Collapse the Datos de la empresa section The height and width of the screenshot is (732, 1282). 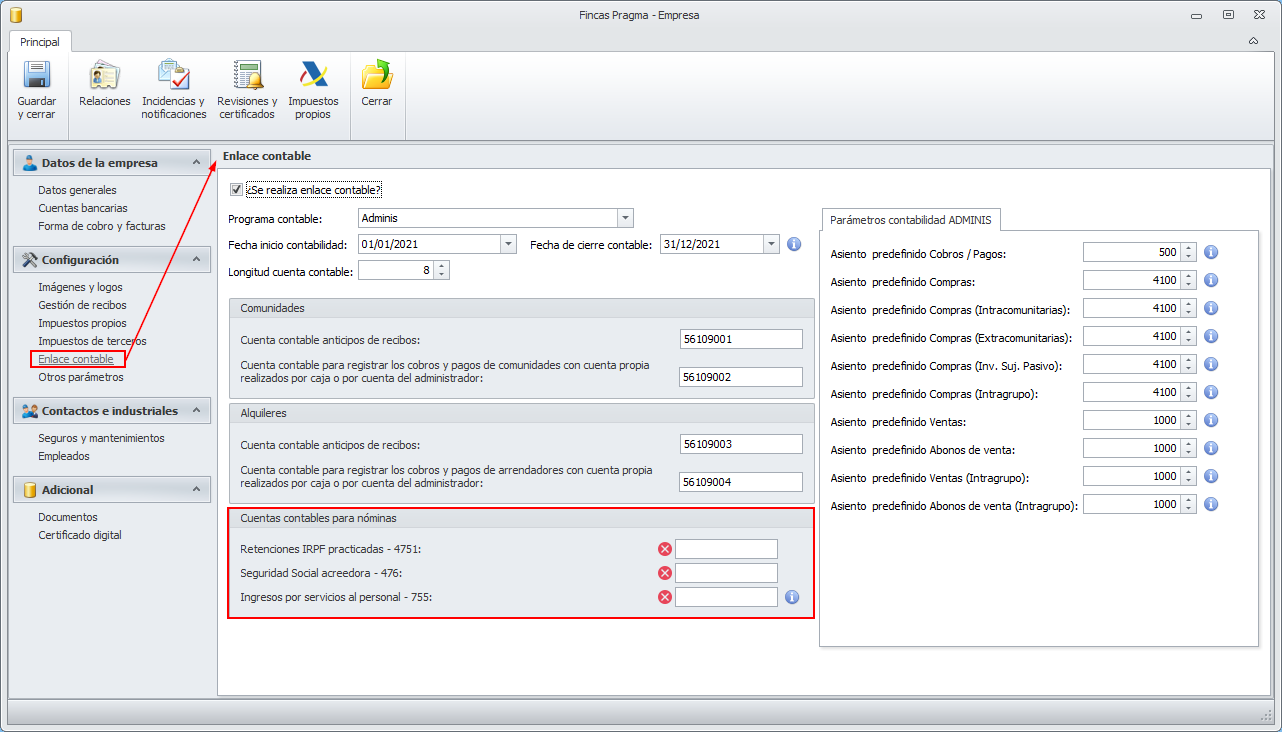[196, 163]
